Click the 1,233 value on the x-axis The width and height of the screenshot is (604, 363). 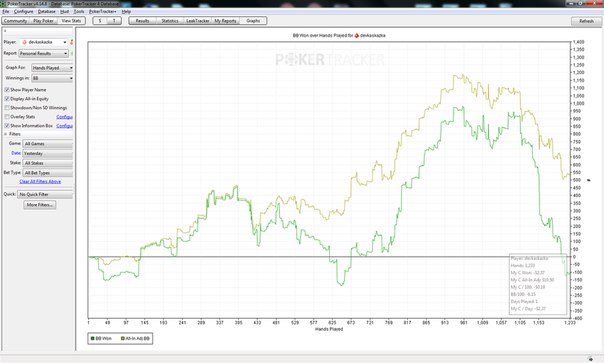569,323
